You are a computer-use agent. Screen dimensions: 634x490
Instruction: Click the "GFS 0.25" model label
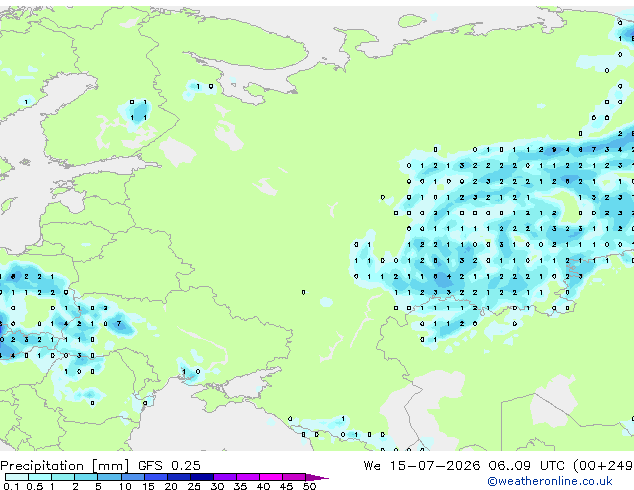coord(169,465)
